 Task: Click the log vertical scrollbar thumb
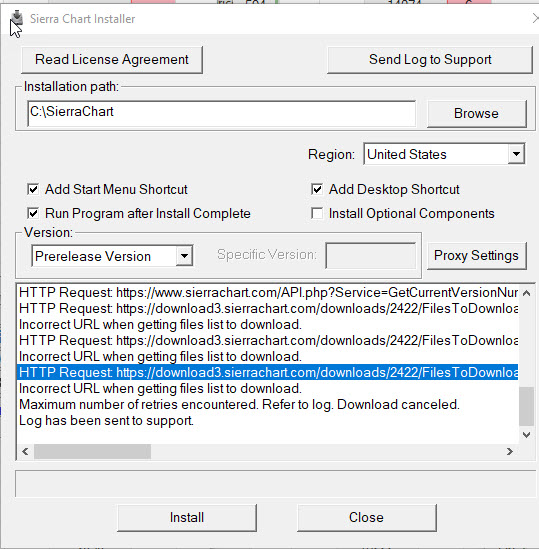[526, 405]
